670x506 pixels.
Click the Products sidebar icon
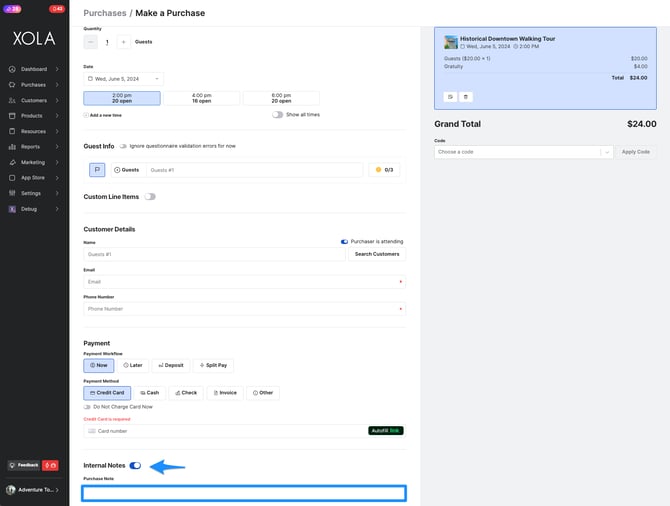click(12, 116)
